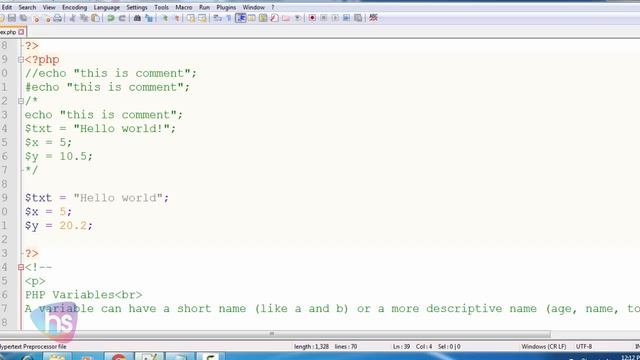Open the Settings menu
Image resolution: width=640 pixels, height=360 pixels.
coord(137,7)
